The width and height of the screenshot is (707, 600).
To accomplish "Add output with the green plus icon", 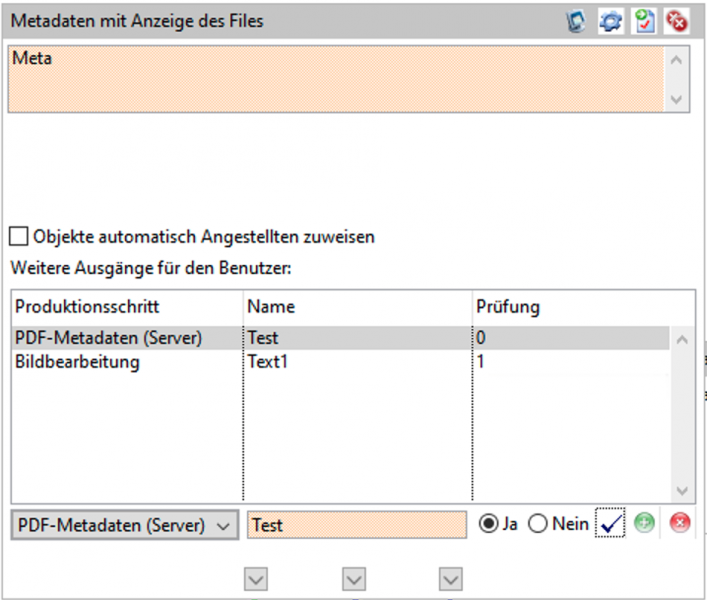I will 645,524.
